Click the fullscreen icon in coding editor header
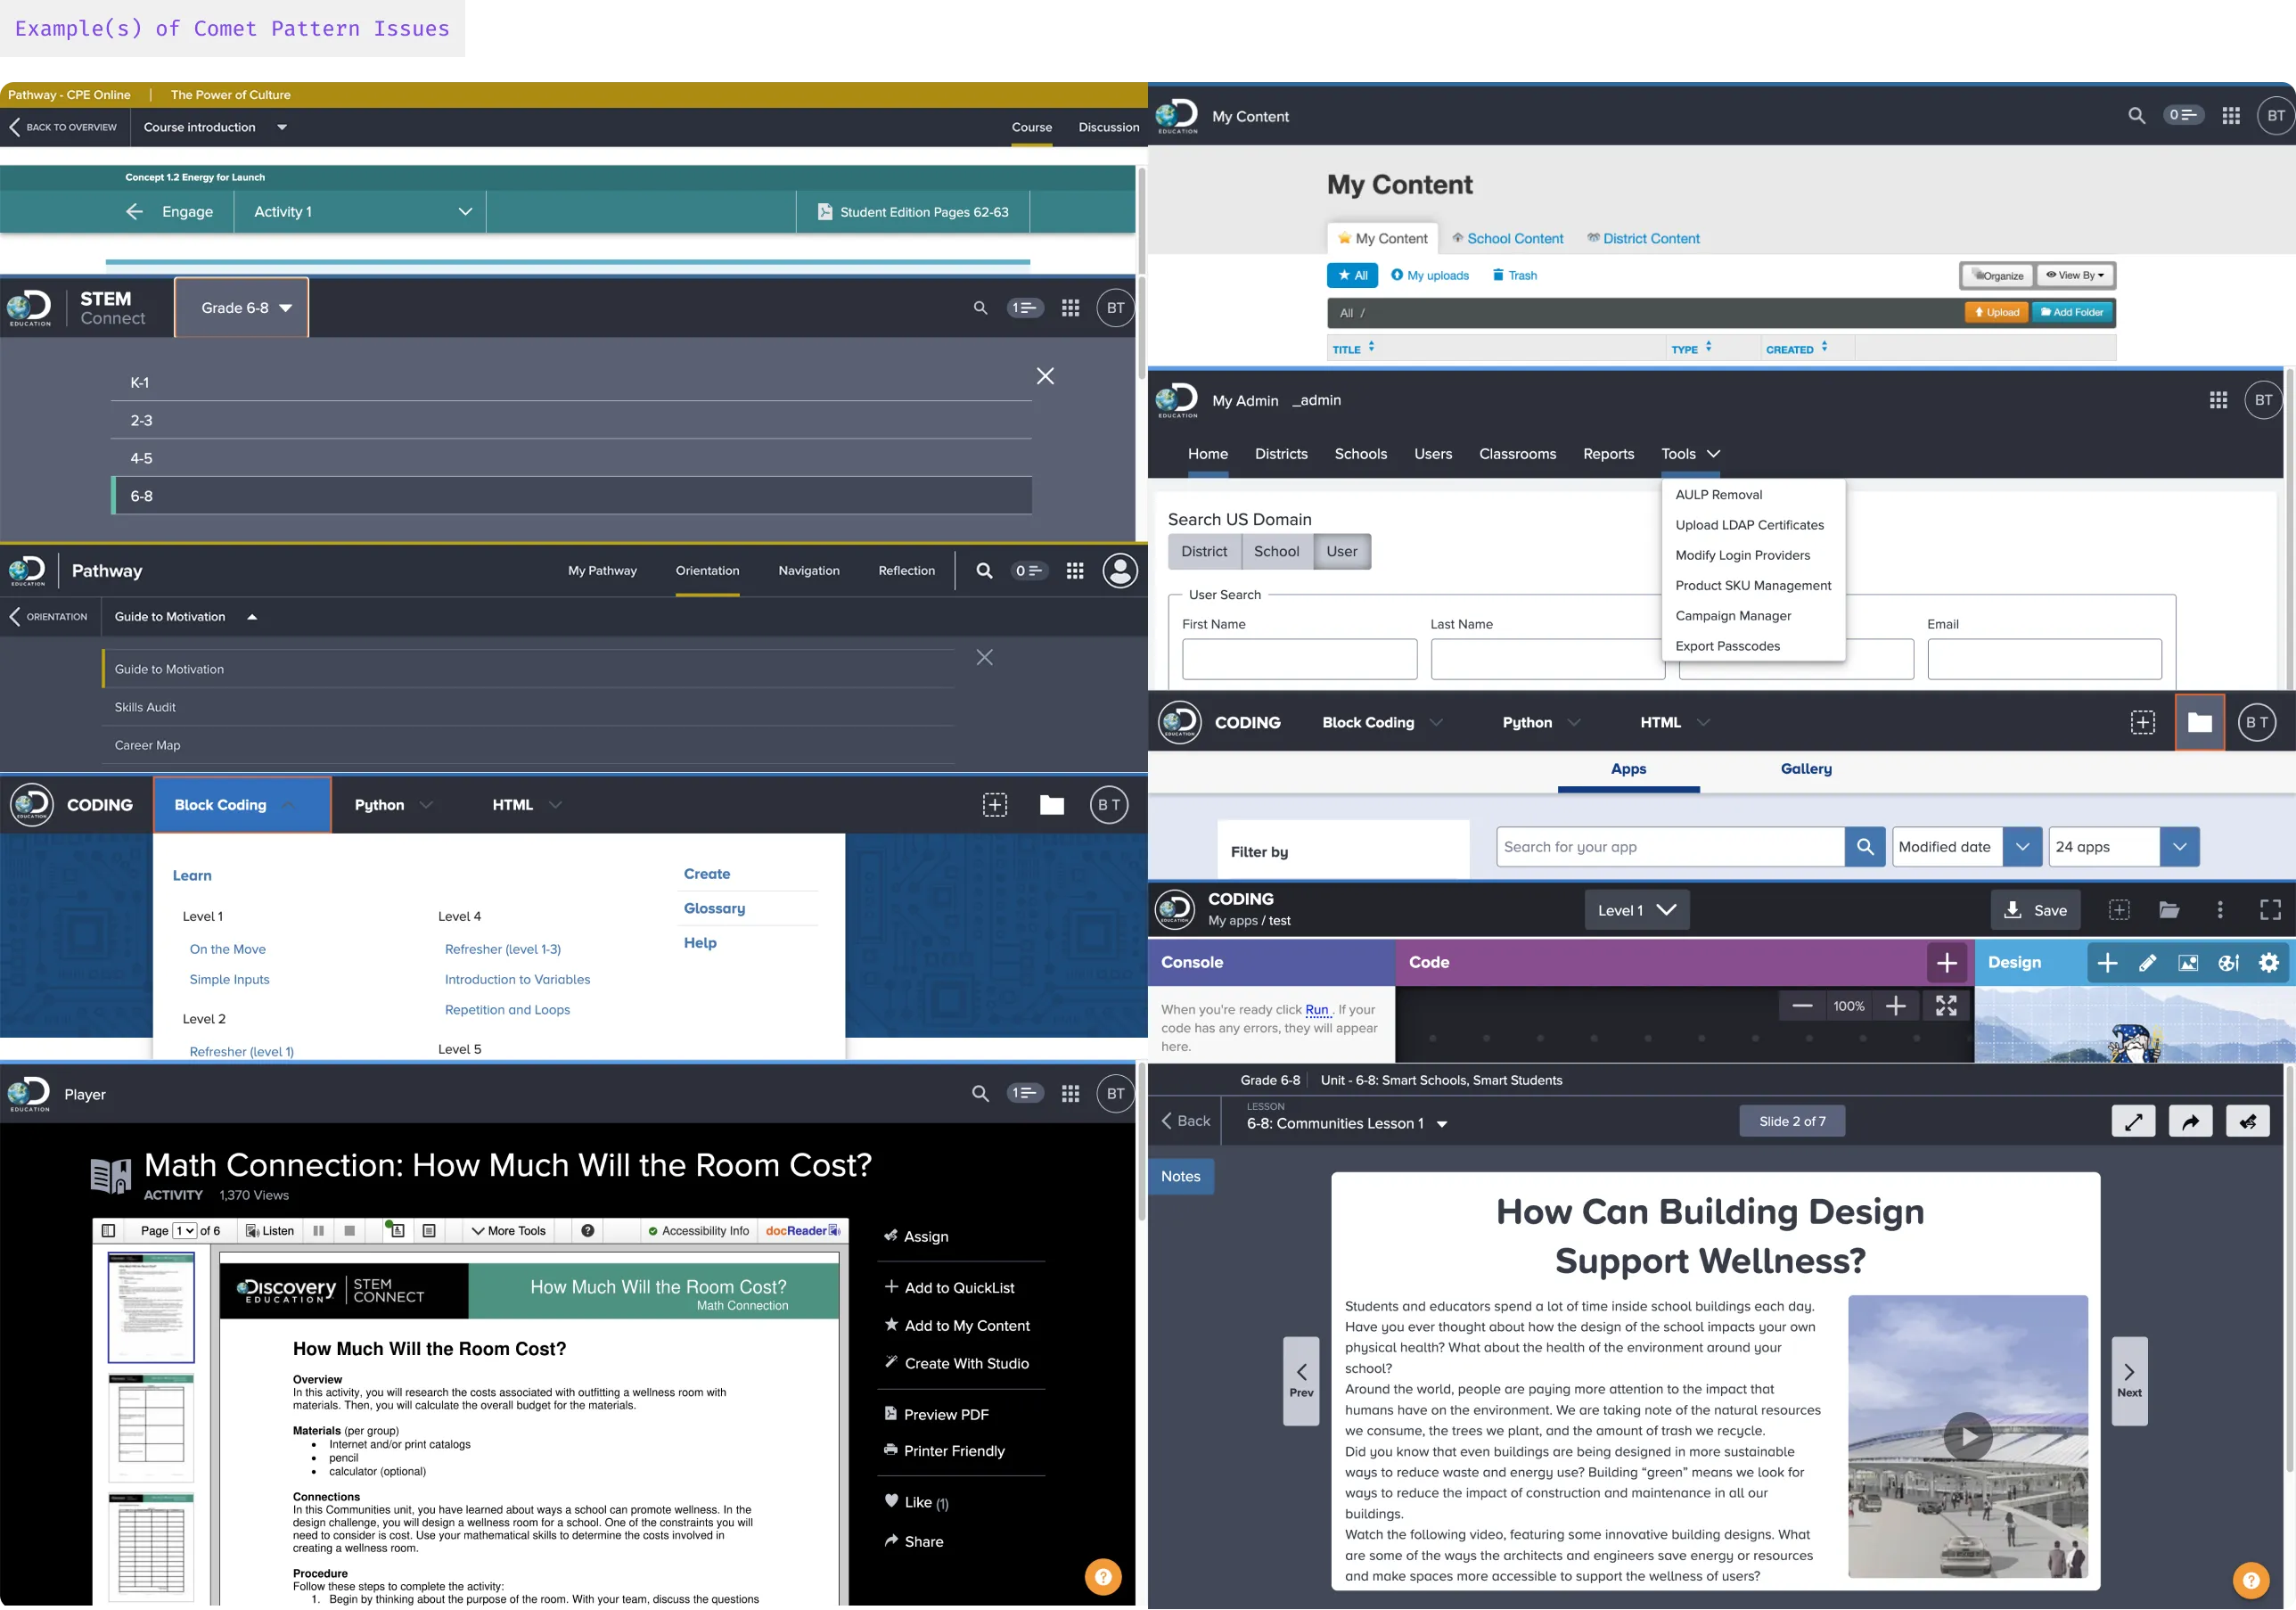The height and width of the screenshot is (1610, 2296). (2270, 910)
